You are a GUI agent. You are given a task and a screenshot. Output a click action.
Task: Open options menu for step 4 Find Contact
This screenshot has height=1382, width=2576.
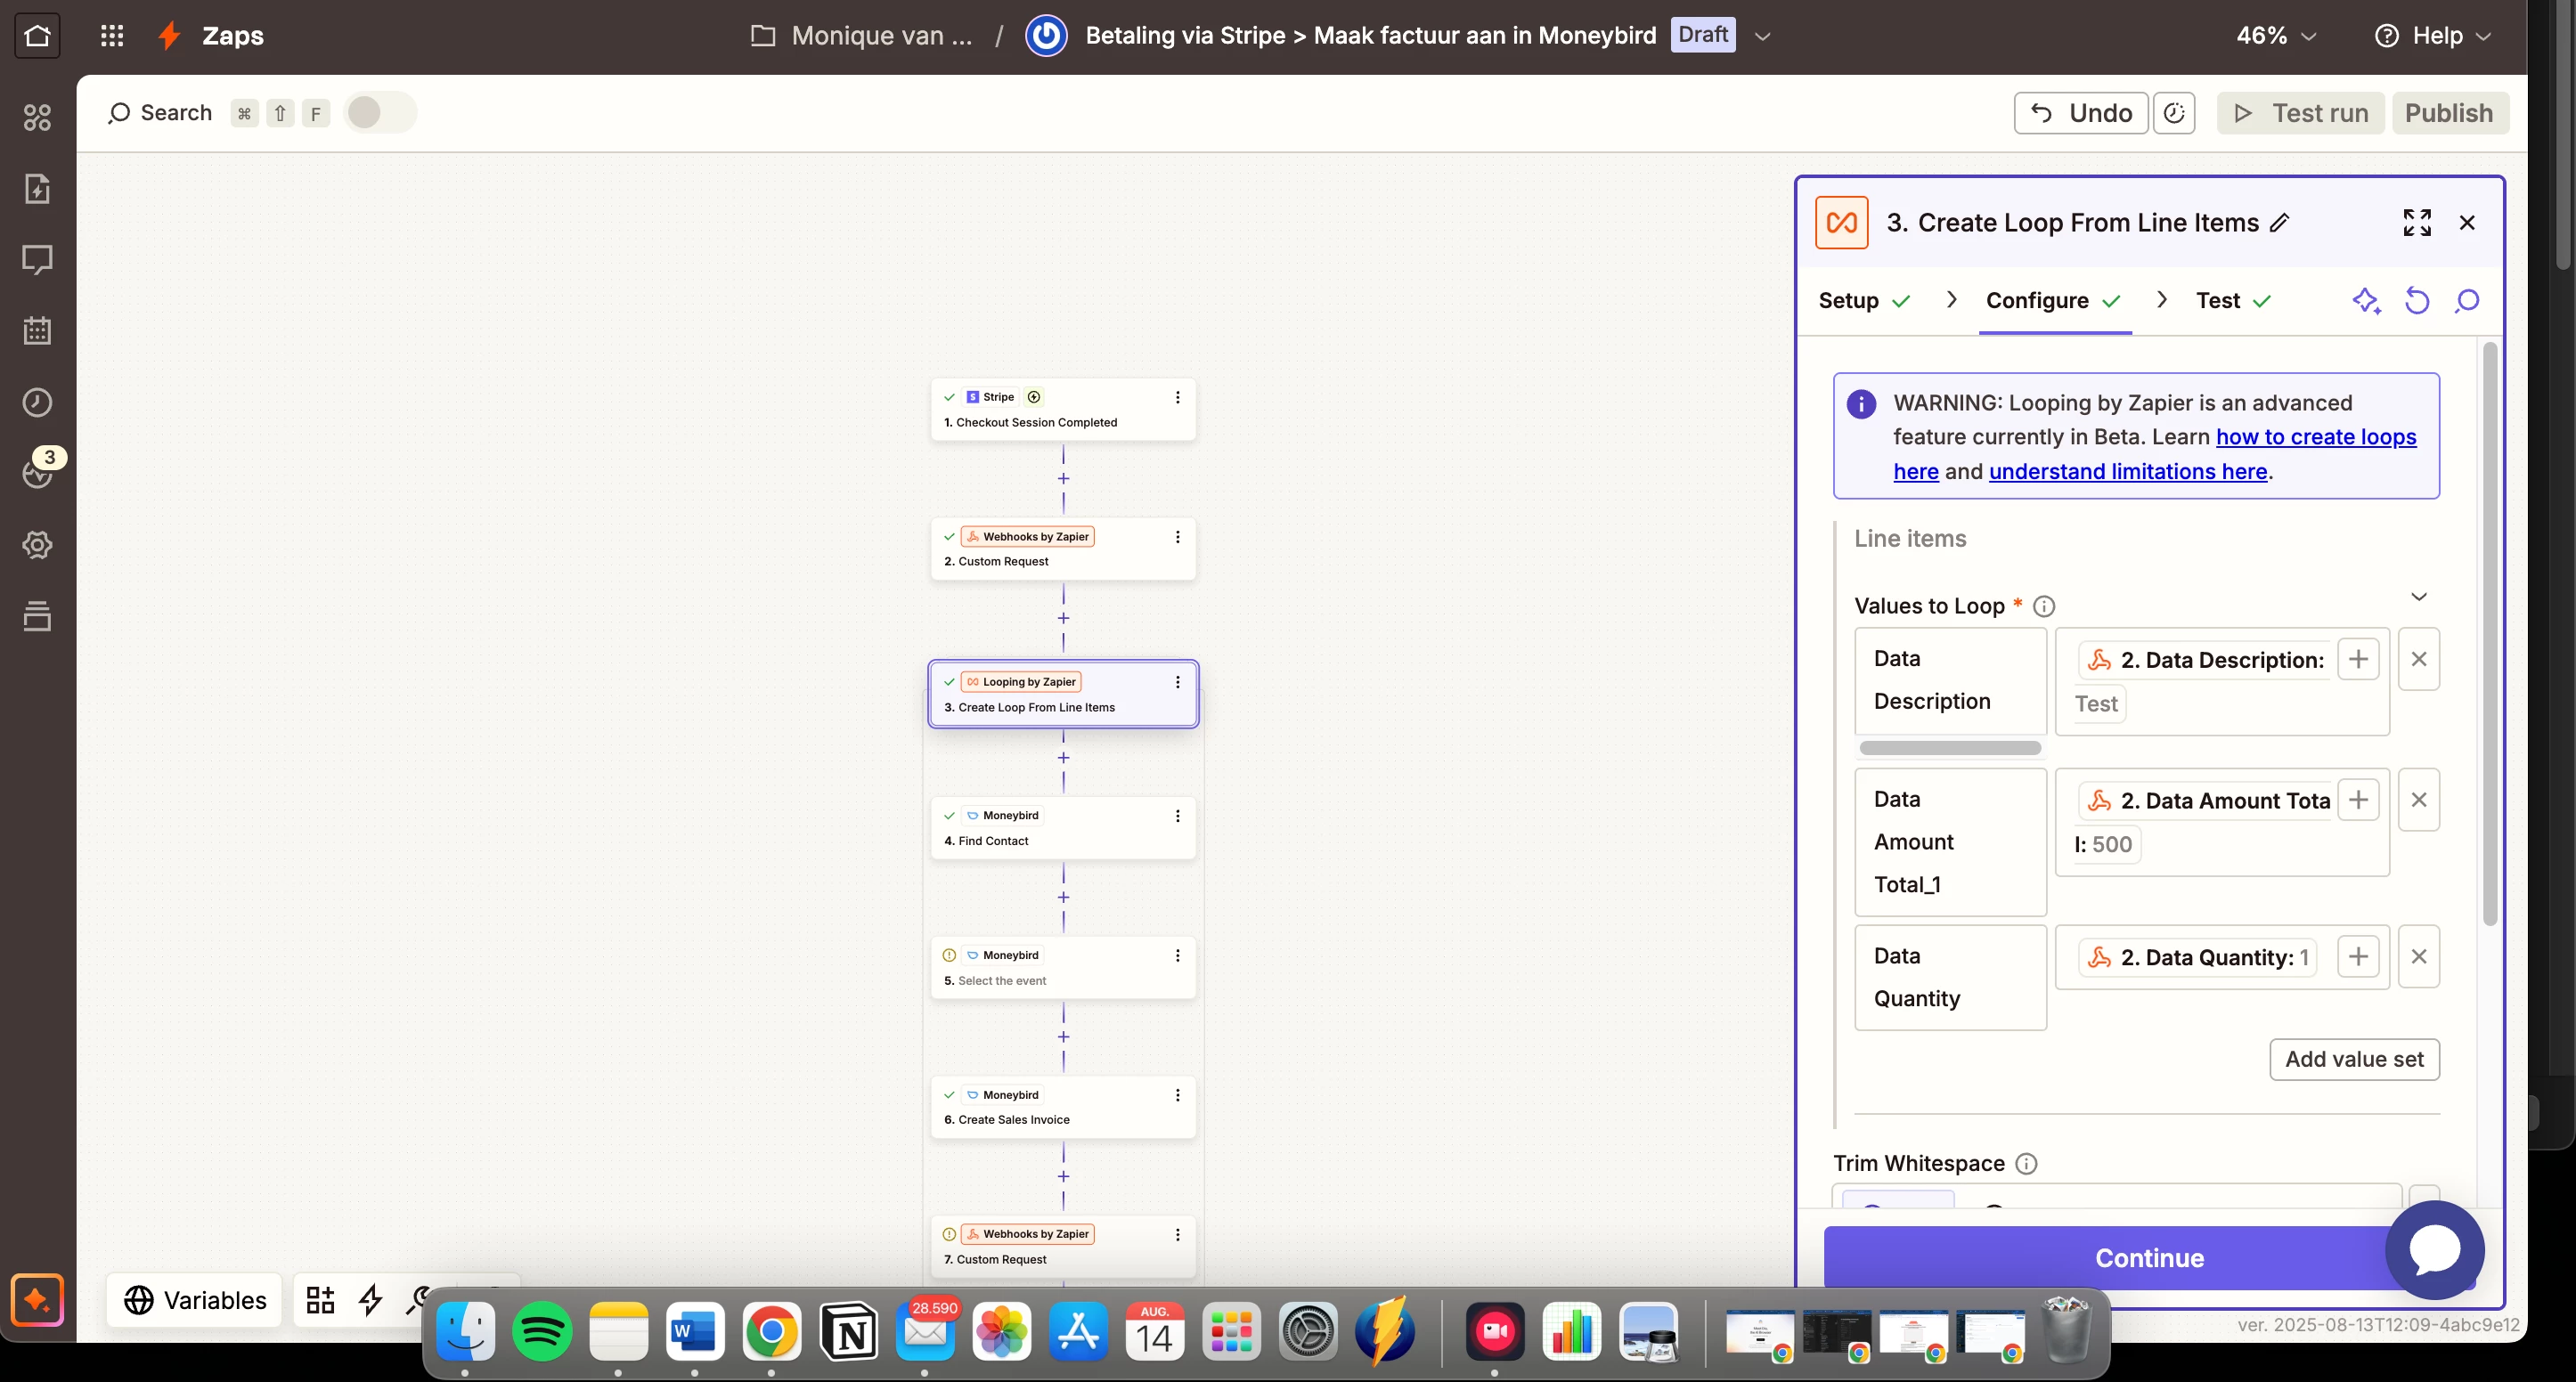click(x=1177, y=816)
